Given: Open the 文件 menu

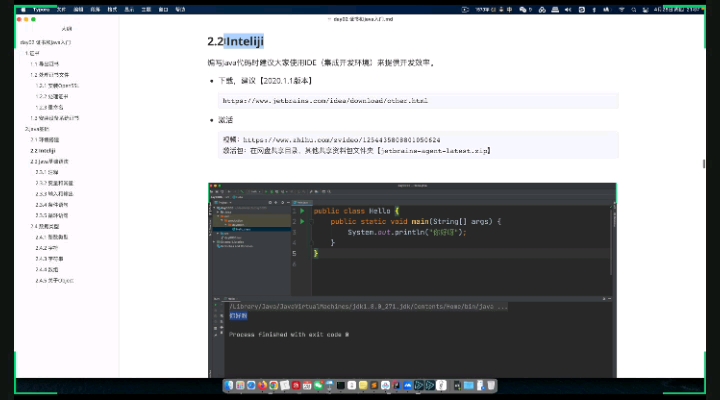Looking at the screenshot, I should coord(61,10).
